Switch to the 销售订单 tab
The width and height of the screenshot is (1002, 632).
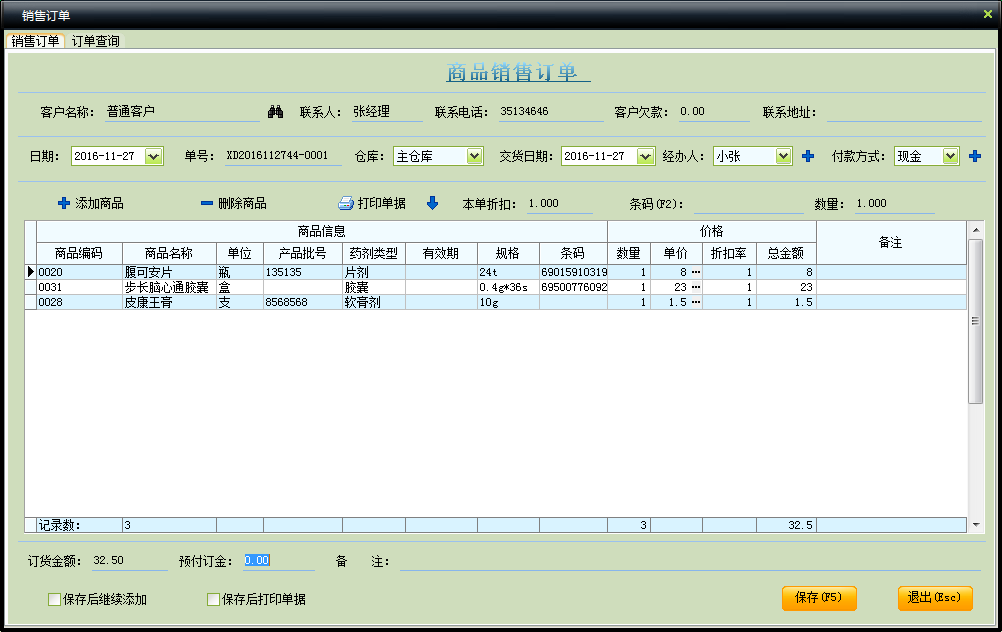pos(35,41)
